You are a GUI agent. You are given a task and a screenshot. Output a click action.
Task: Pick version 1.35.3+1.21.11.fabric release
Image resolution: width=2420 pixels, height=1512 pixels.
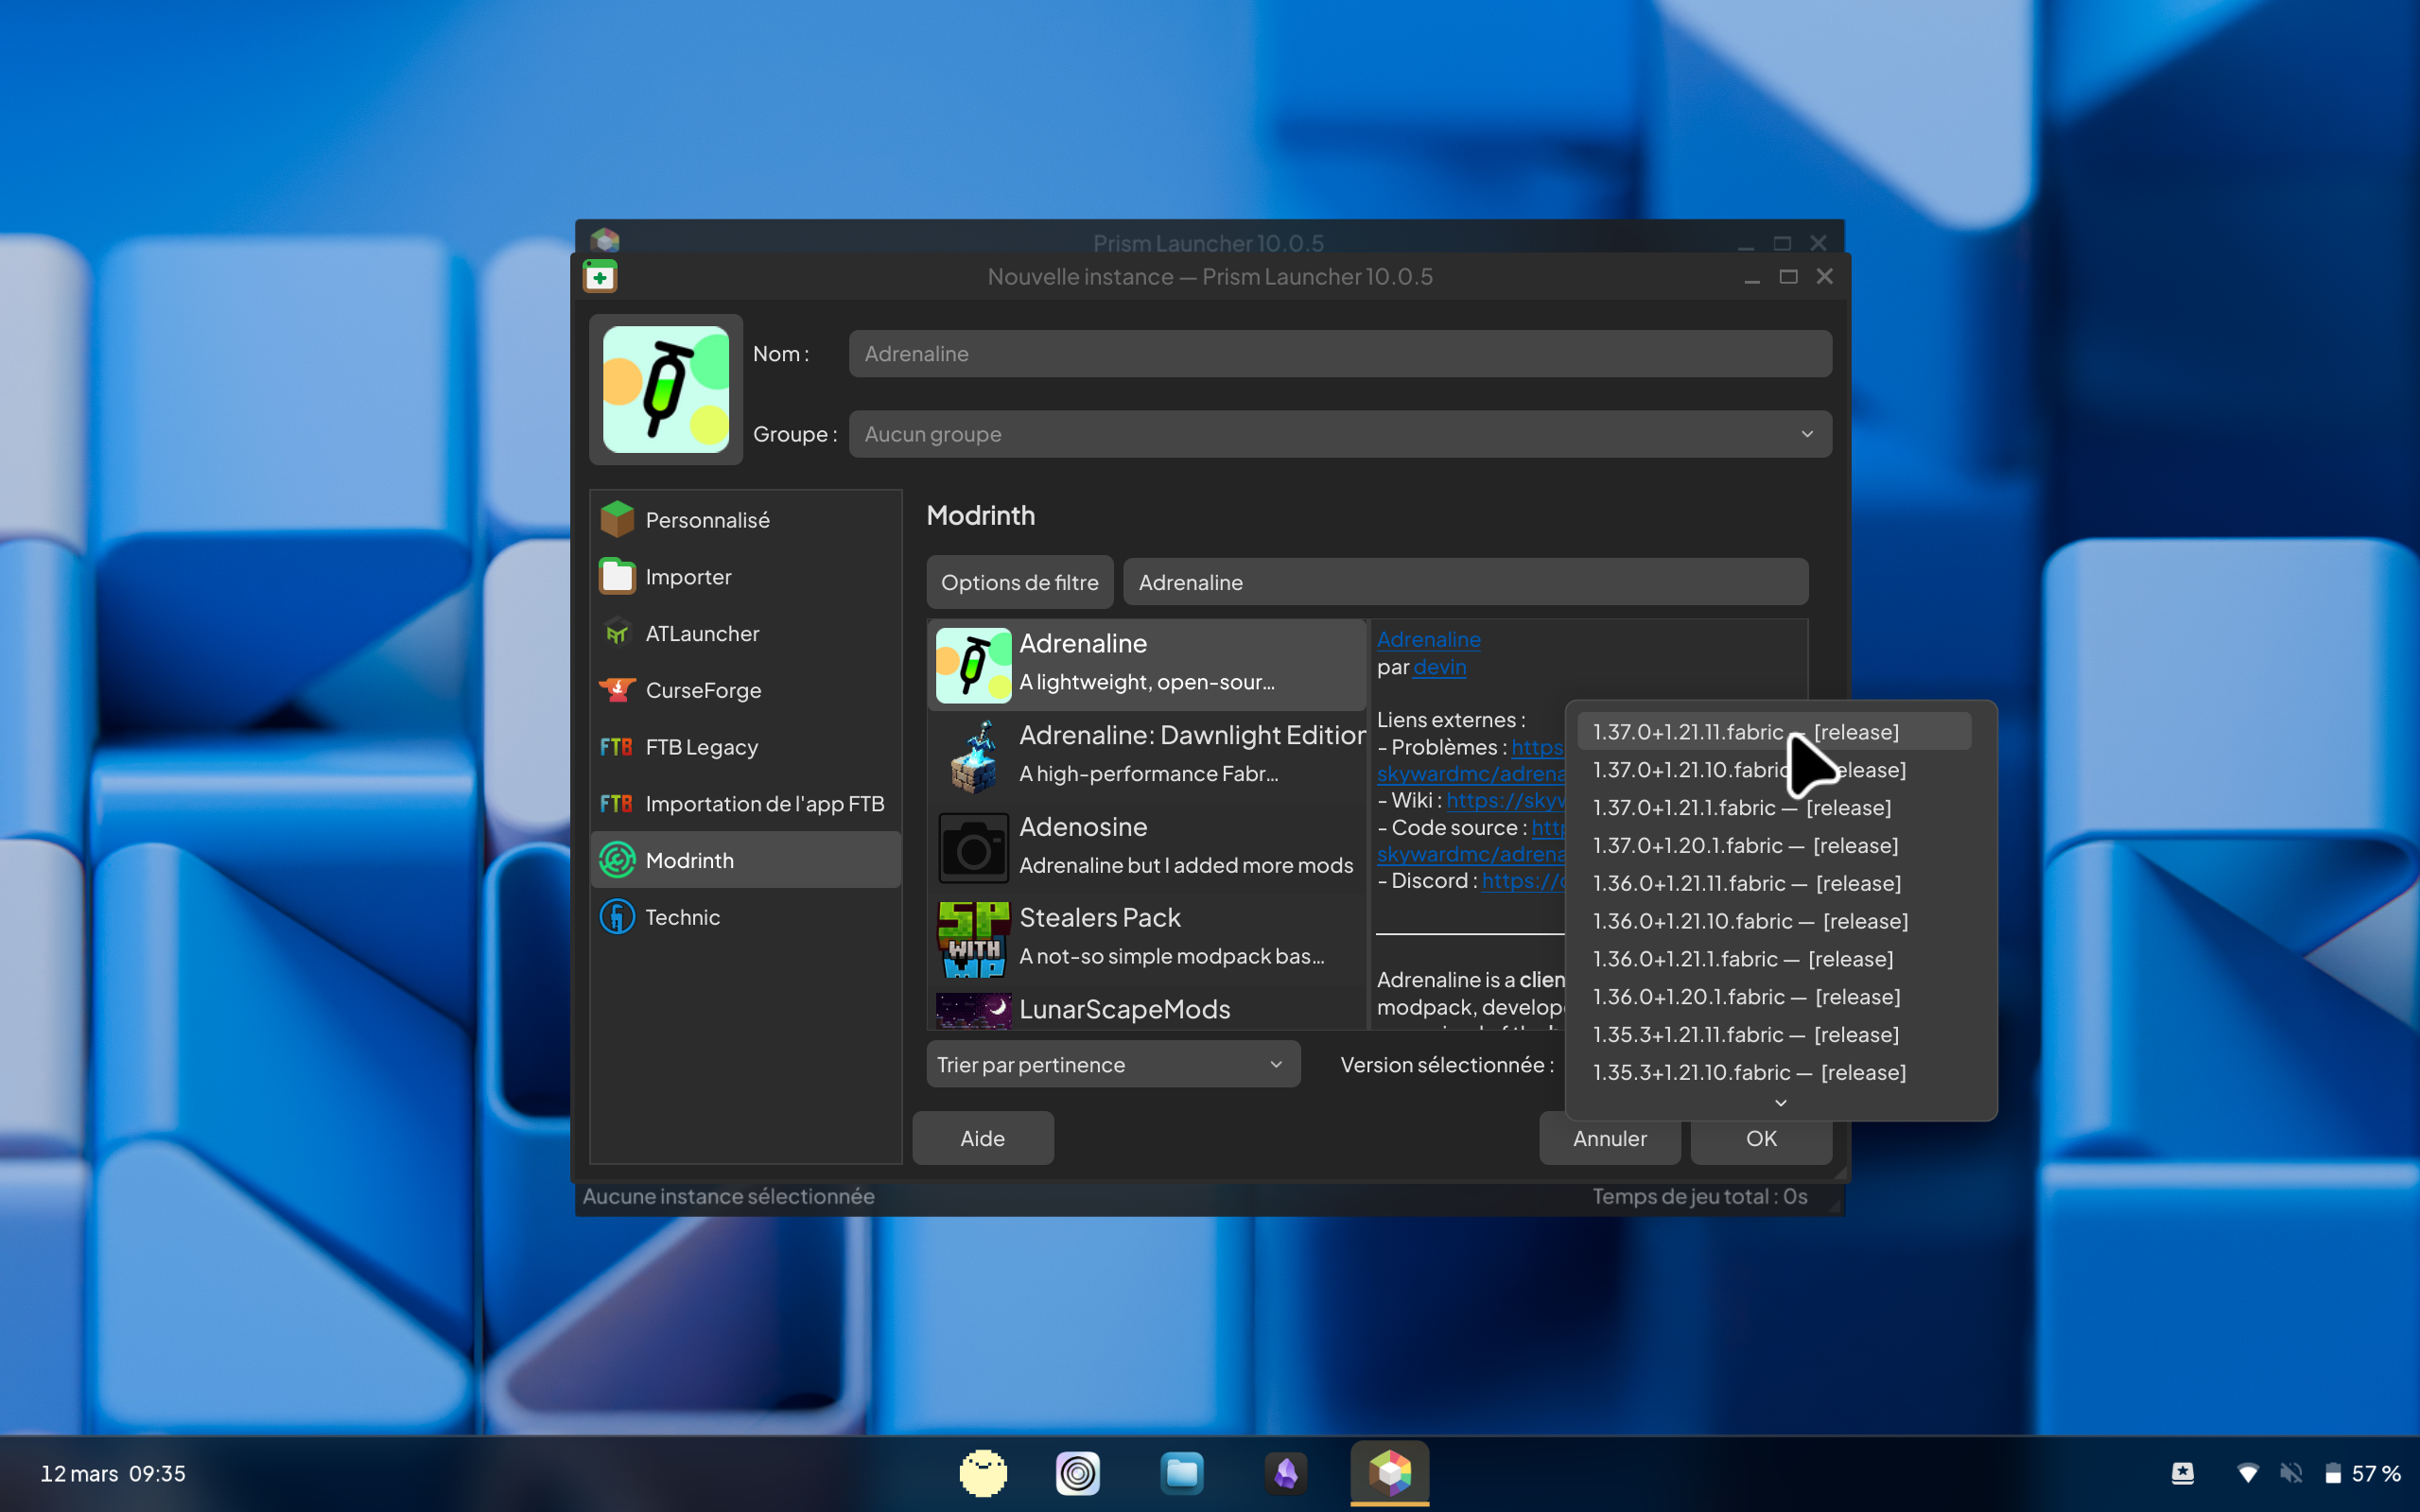click(x=1773, y=1034)
